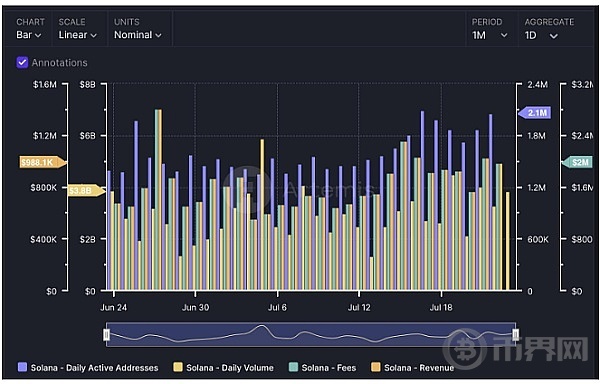The width and height of the screenshot is (600, 384).
Task: Click the Jun 30 x-axis label
Action: click(196, 307)
